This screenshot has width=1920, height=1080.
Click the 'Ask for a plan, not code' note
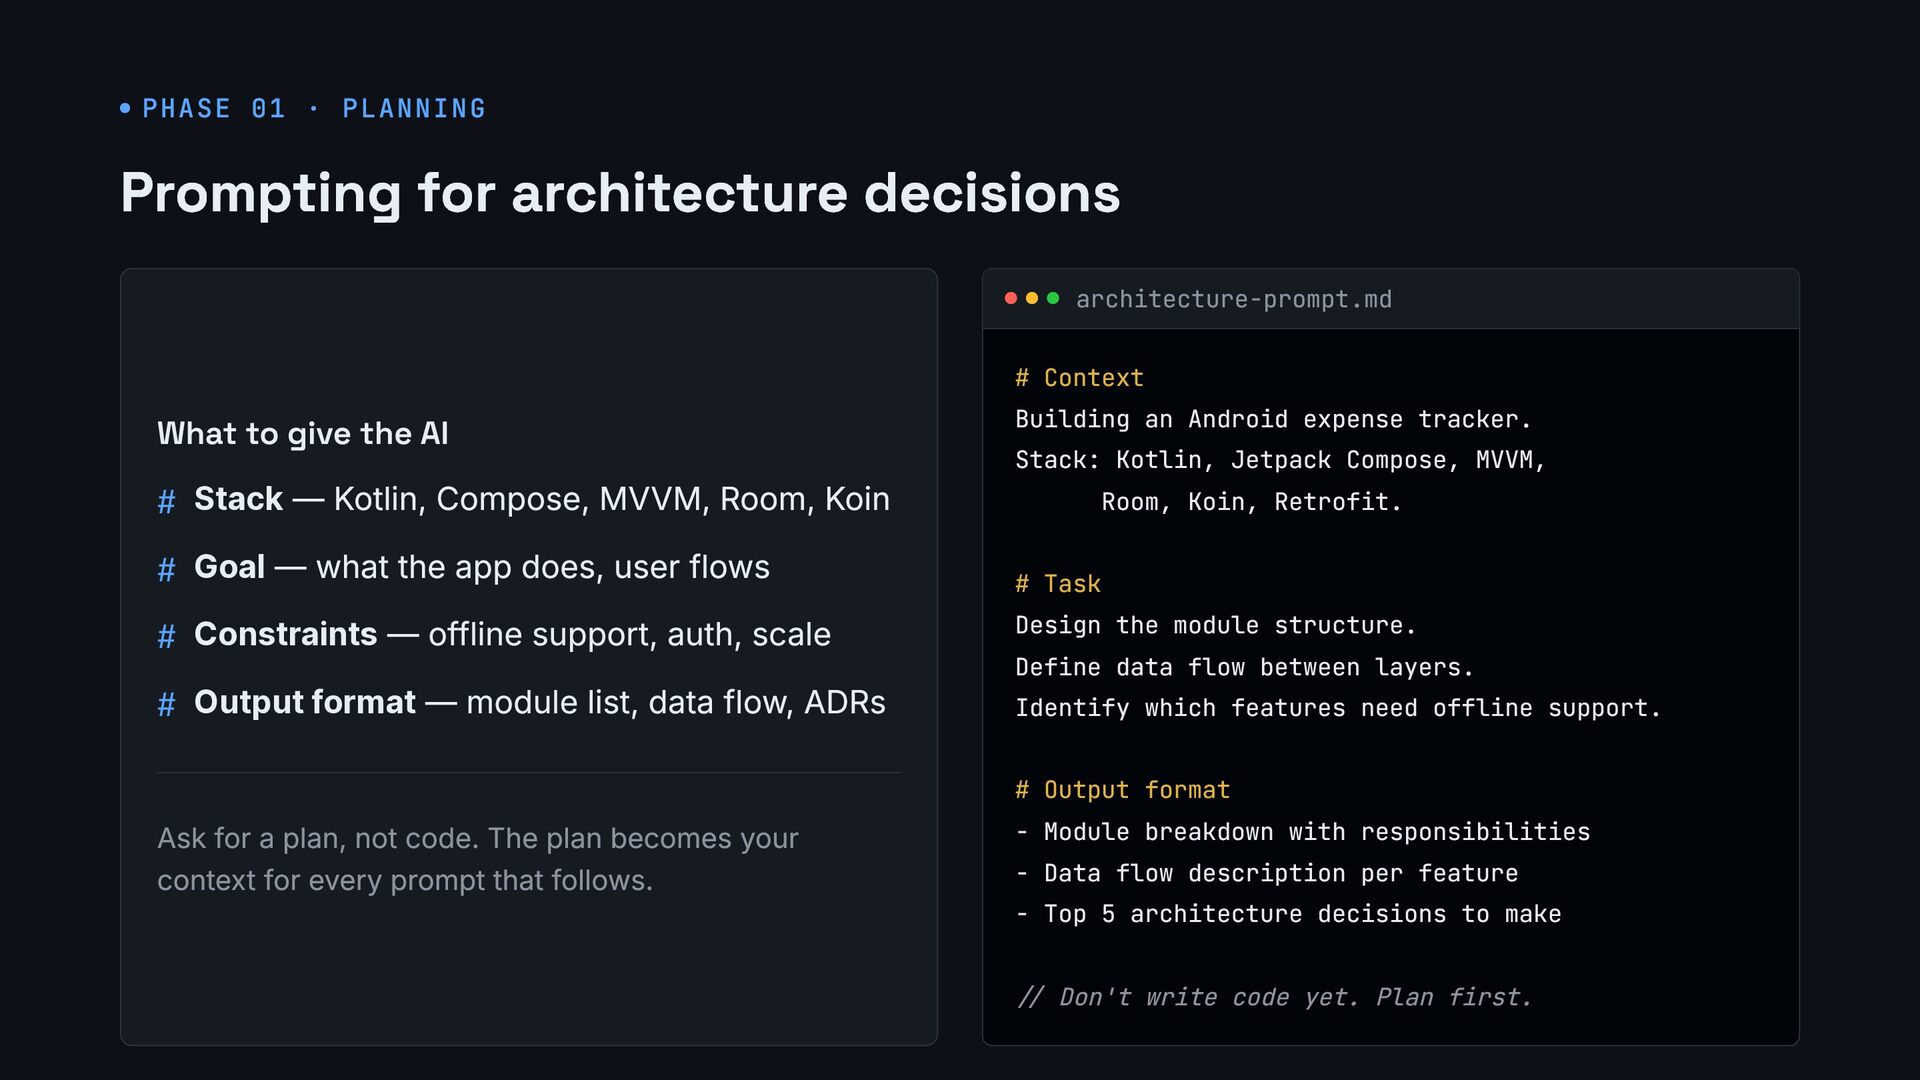(x=478, y=859)
